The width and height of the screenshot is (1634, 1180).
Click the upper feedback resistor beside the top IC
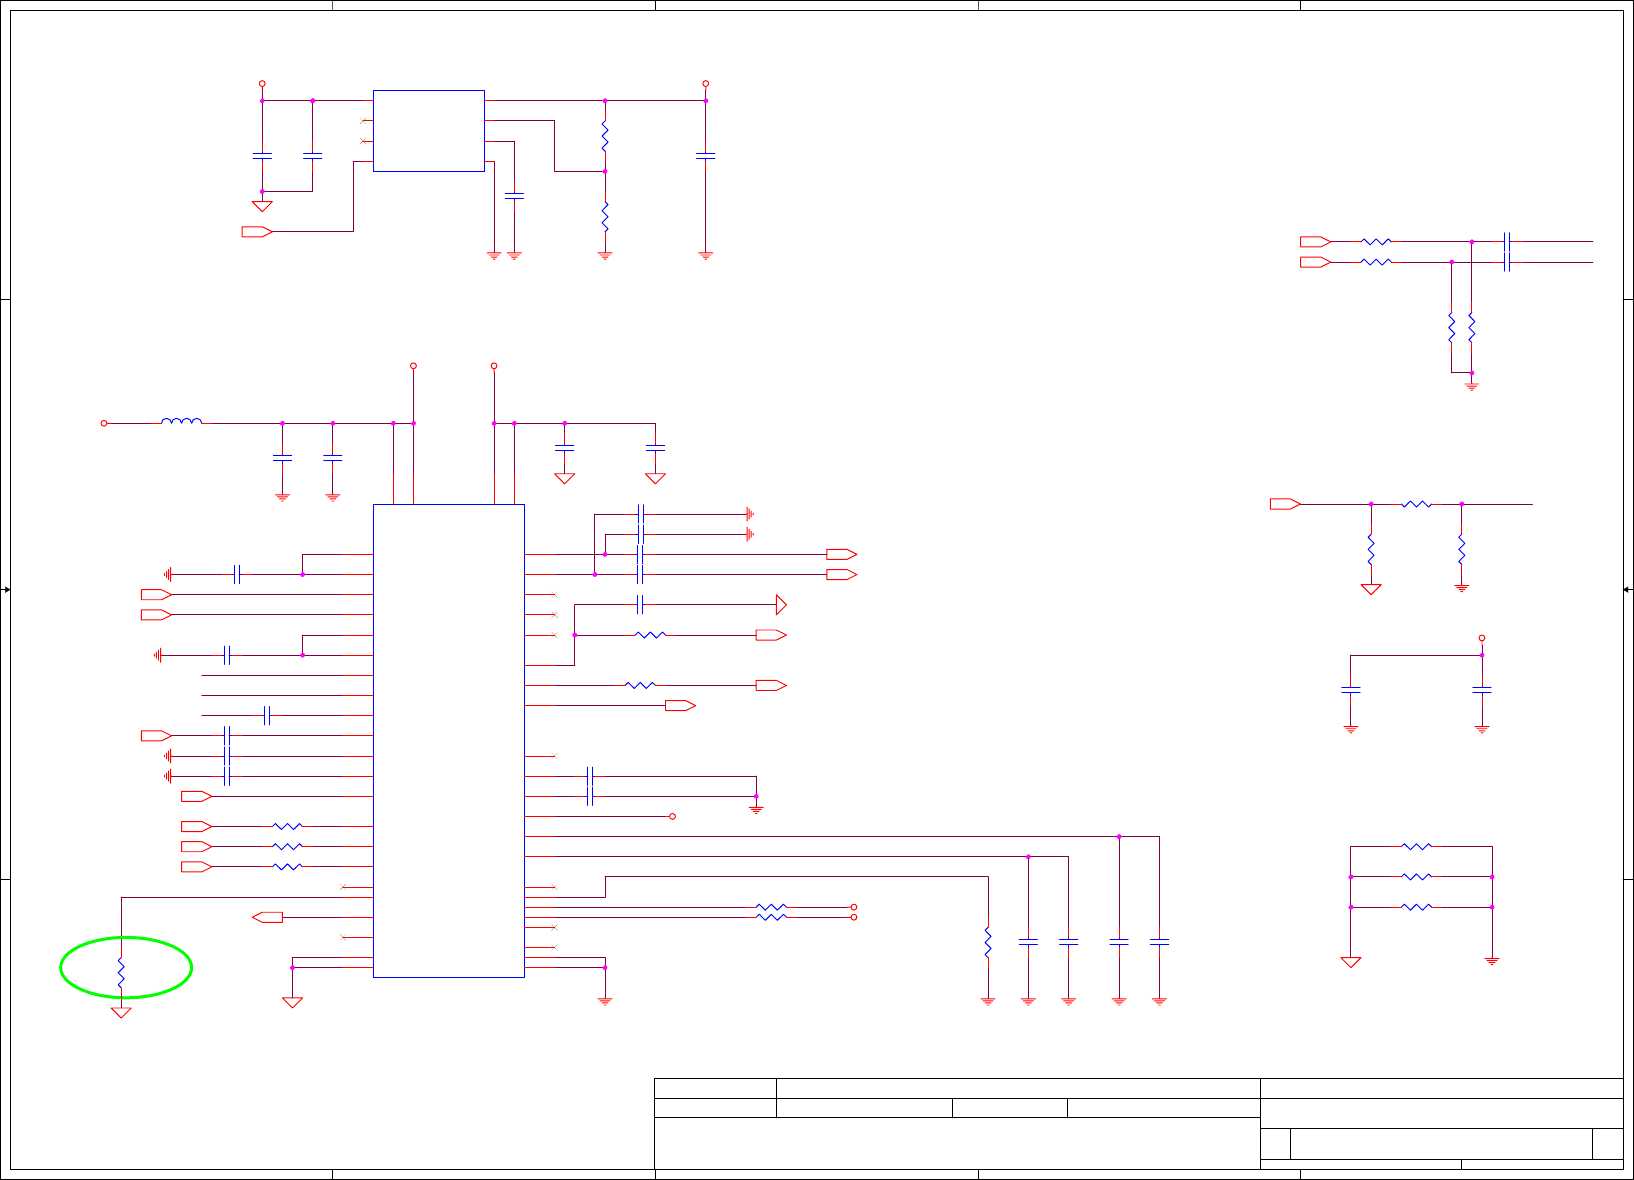pyautogui.click(x=605, y=136)
